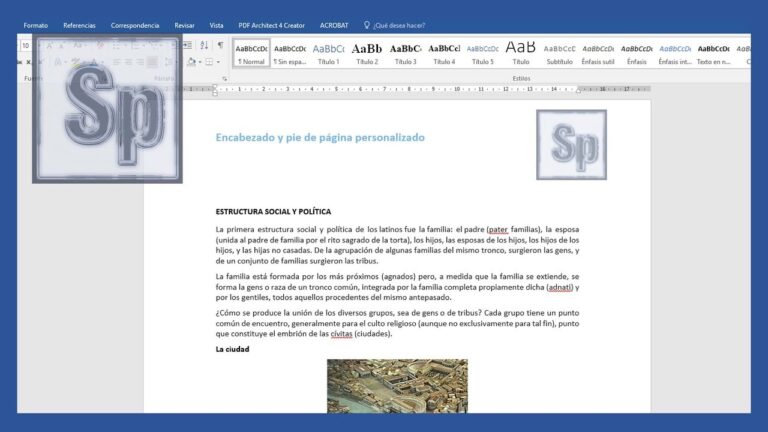Apply the Normal style
Image resolution: width=768 pixels, height=432 pixels.
(251, 53)
